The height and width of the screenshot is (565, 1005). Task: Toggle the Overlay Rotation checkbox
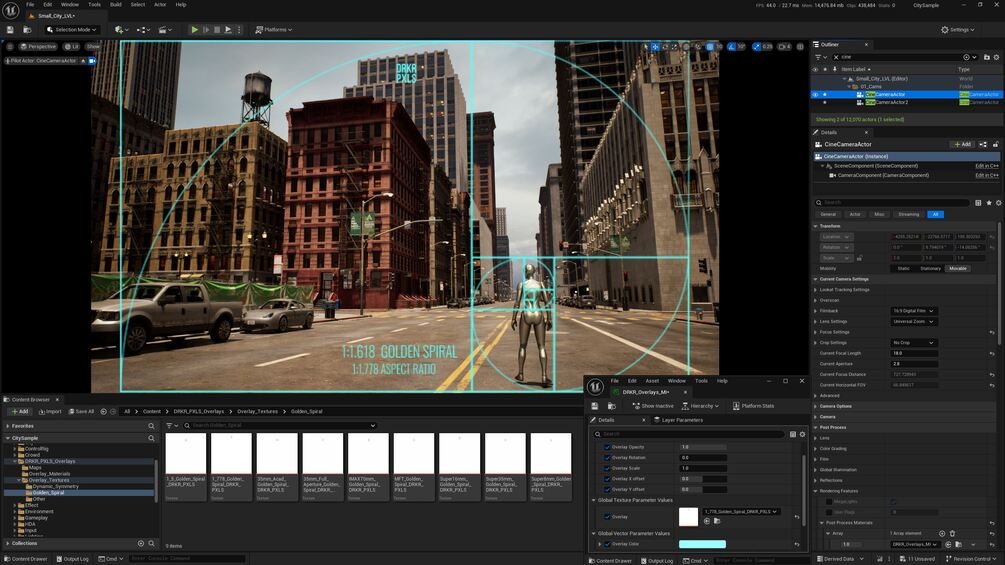[x=607, y=458]
